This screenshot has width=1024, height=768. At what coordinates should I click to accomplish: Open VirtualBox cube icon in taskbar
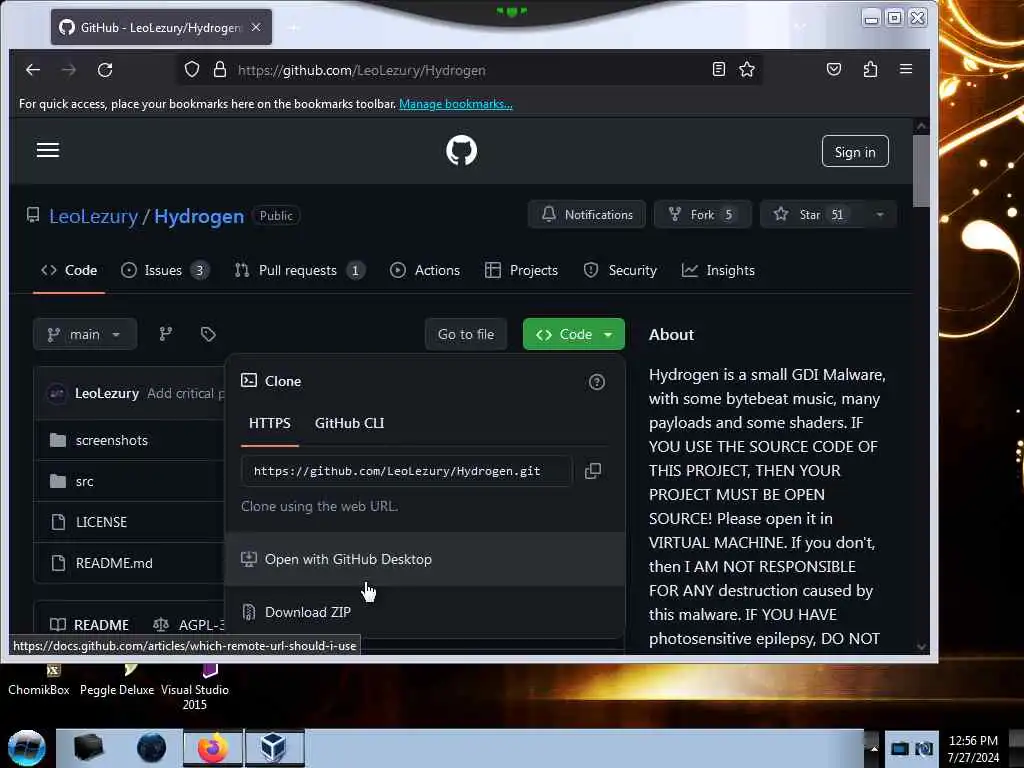coord(274,748)
